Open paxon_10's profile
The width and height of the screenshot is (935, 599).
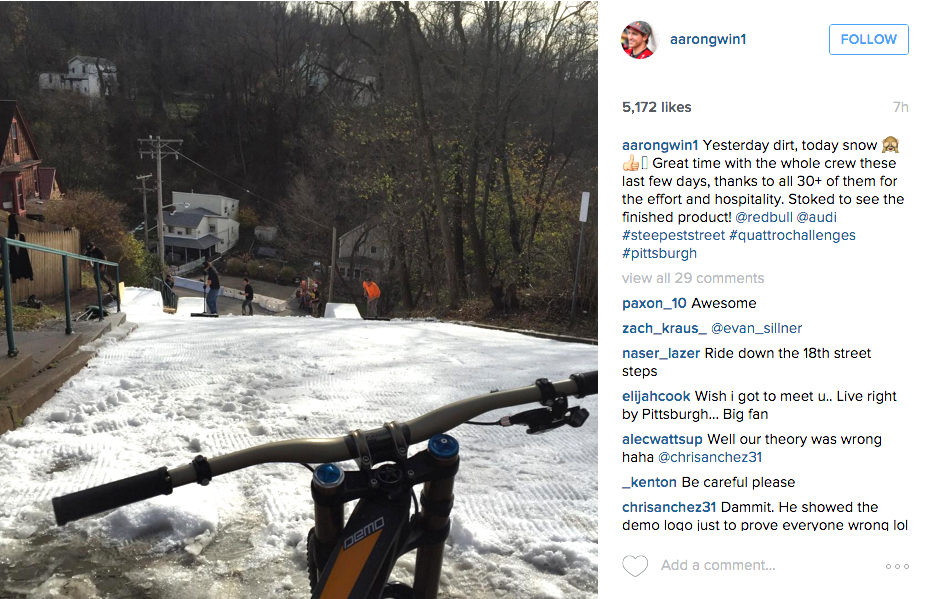click(653, 303)
